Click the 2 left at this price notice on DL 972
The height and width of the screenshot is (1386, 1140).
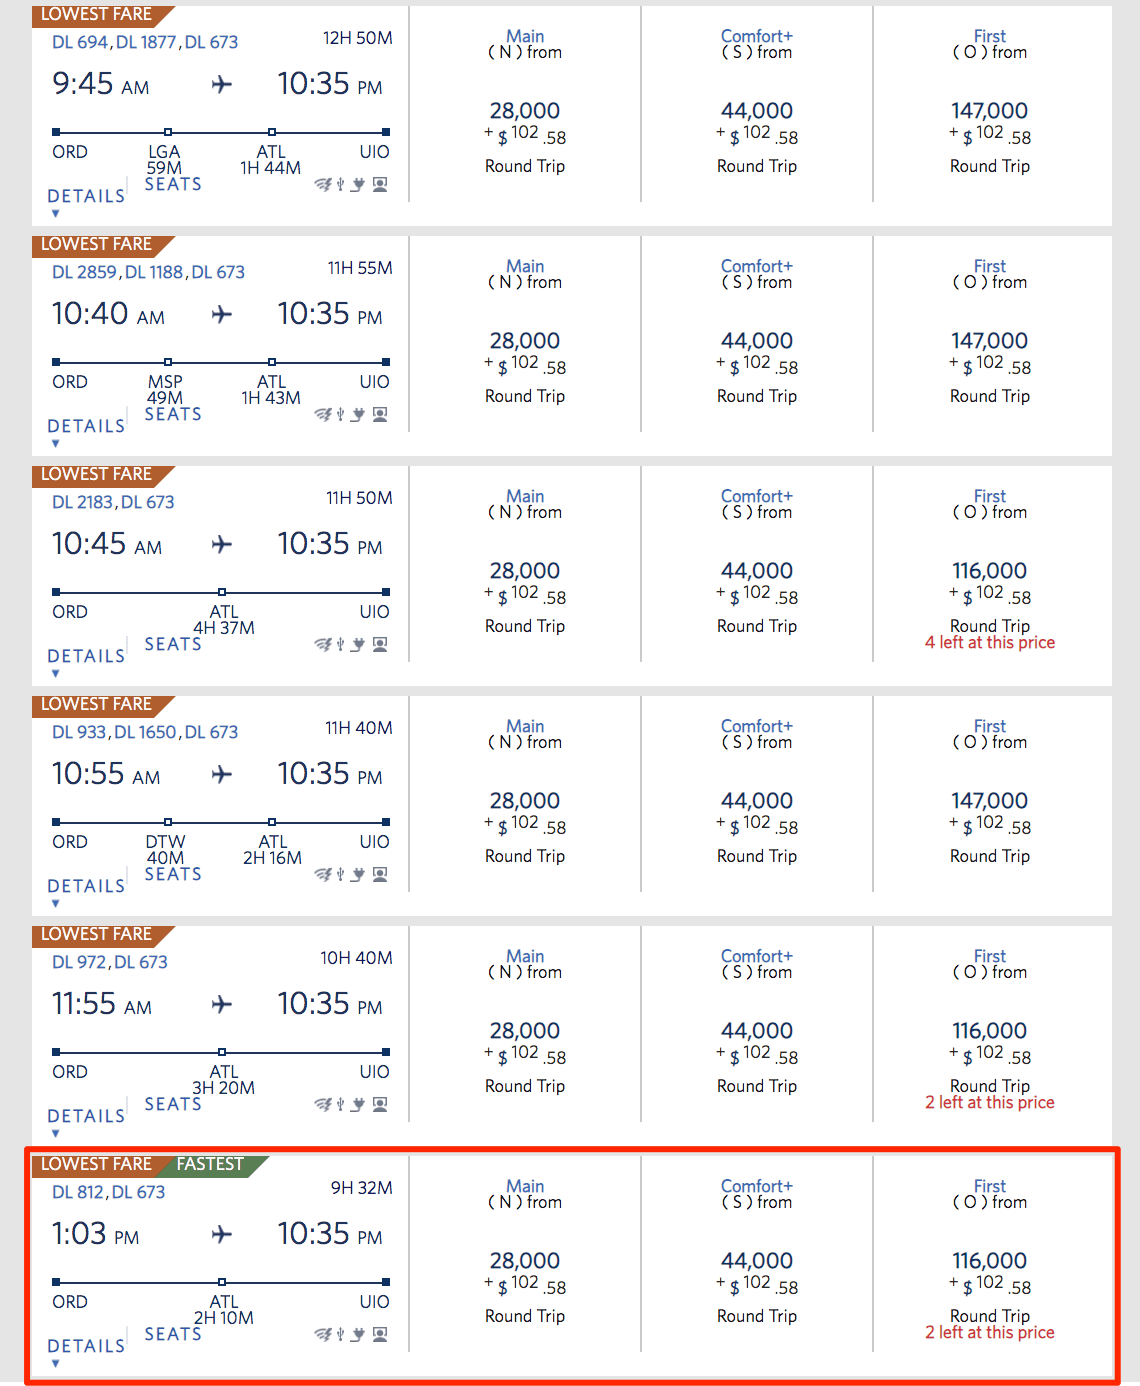tap(989, 1102)
